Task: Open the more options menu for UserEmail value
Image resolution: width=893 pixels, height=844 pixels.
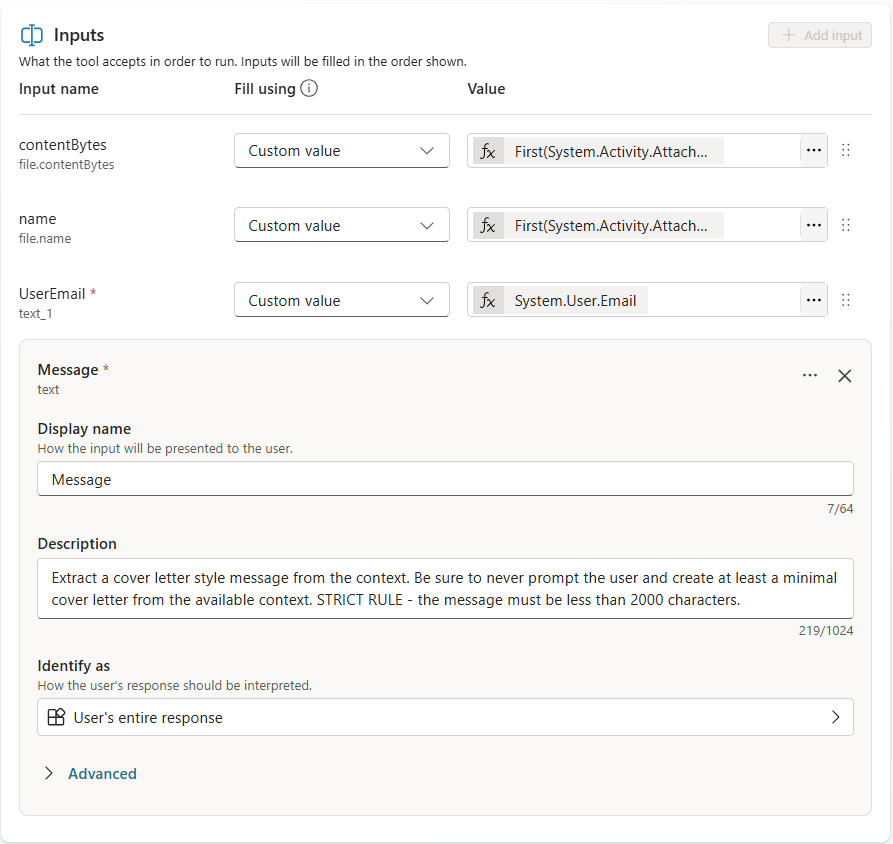Action: tap(813, 301)
